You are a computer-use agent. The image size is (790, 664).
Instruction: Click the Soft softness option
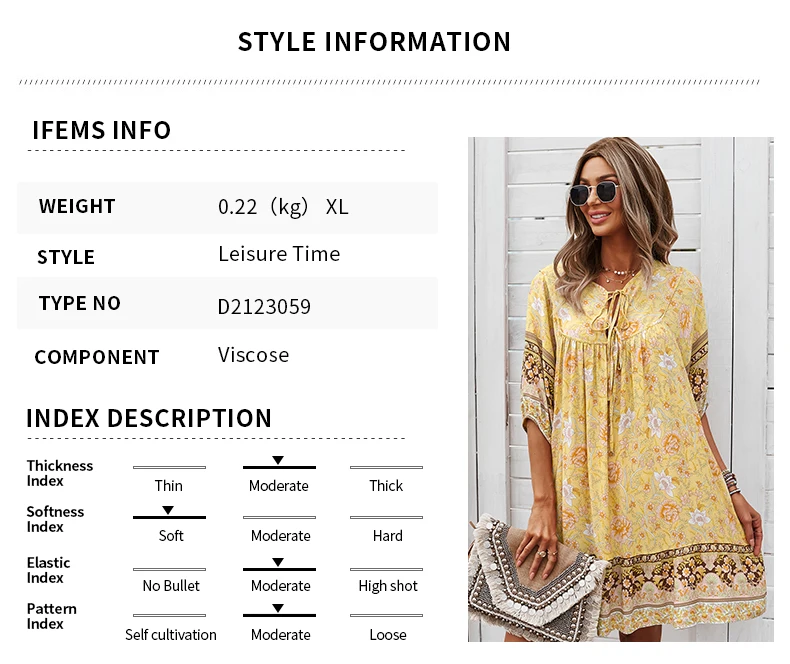click(171, 536)
